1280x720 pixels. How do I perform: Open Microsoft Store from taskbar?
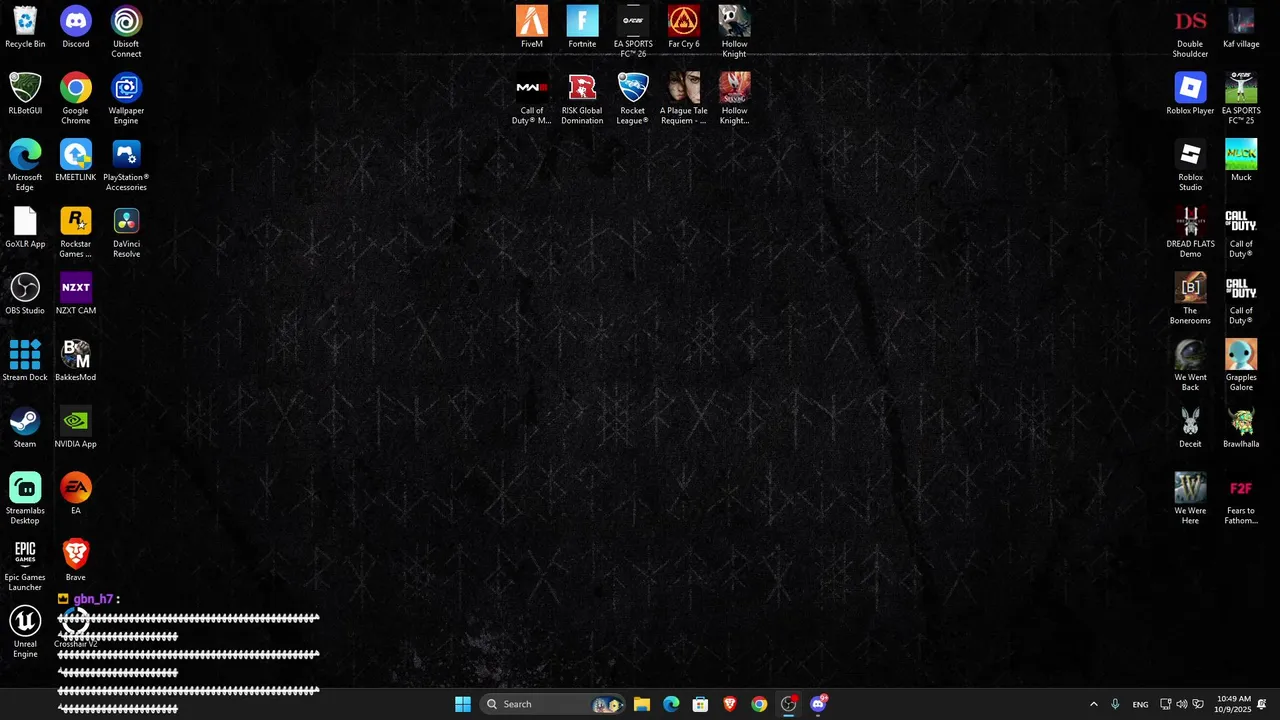[701, 704]
